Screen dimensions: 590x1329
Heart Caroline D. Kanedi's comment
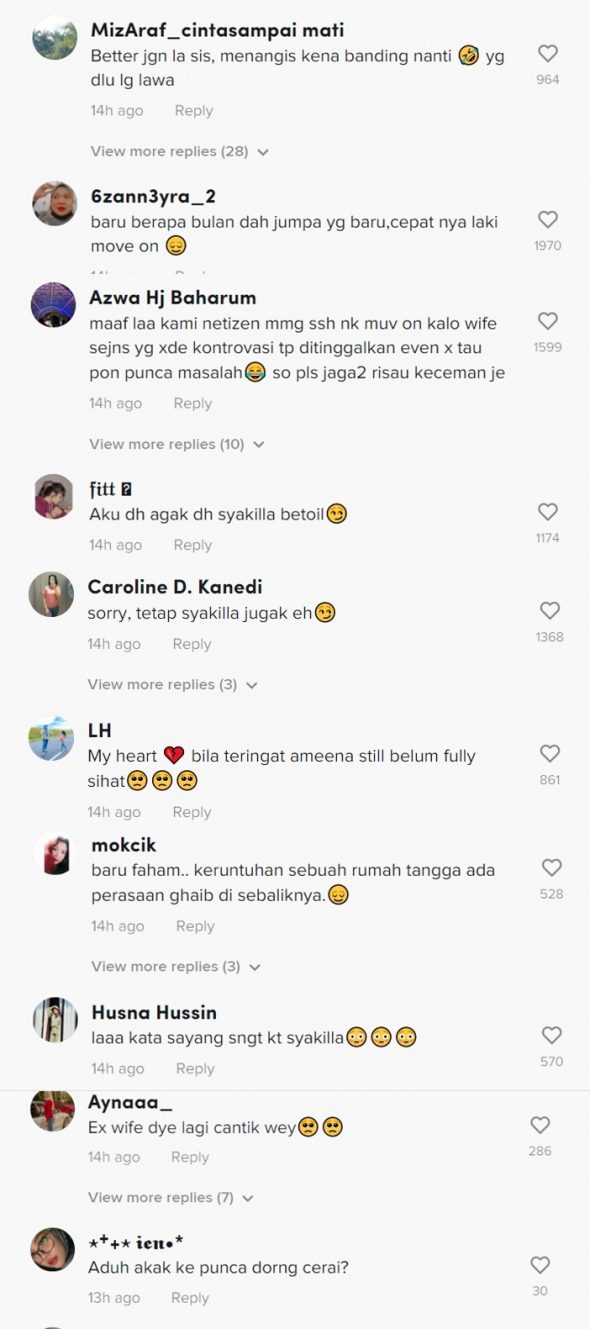(x=550, y=610)
